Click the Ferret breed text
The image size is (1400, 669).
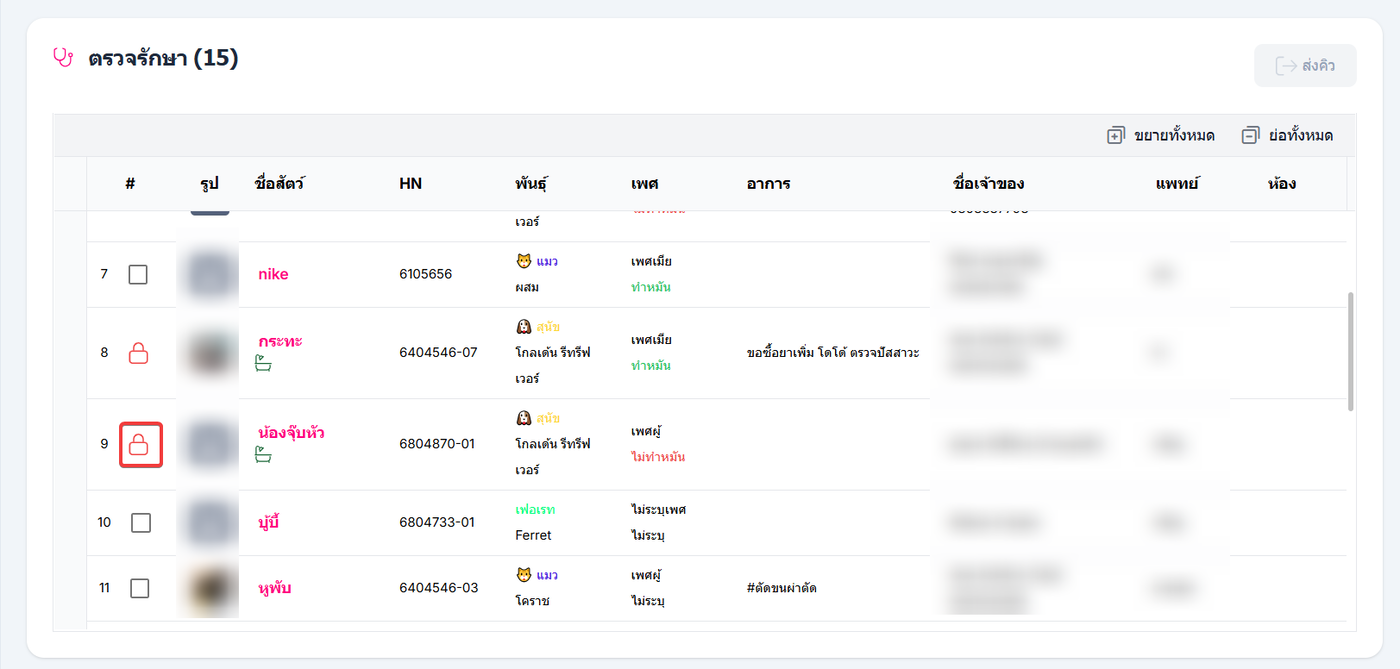[533, 535]
